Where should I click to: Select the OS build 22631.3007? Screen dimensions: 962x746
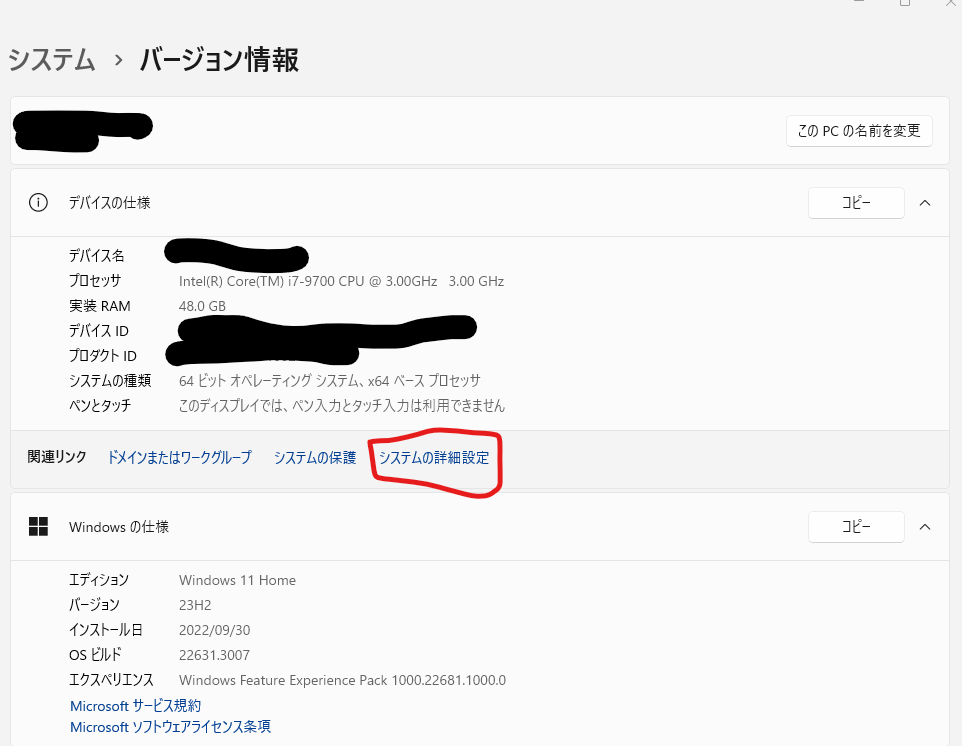(x=214, y=655)
